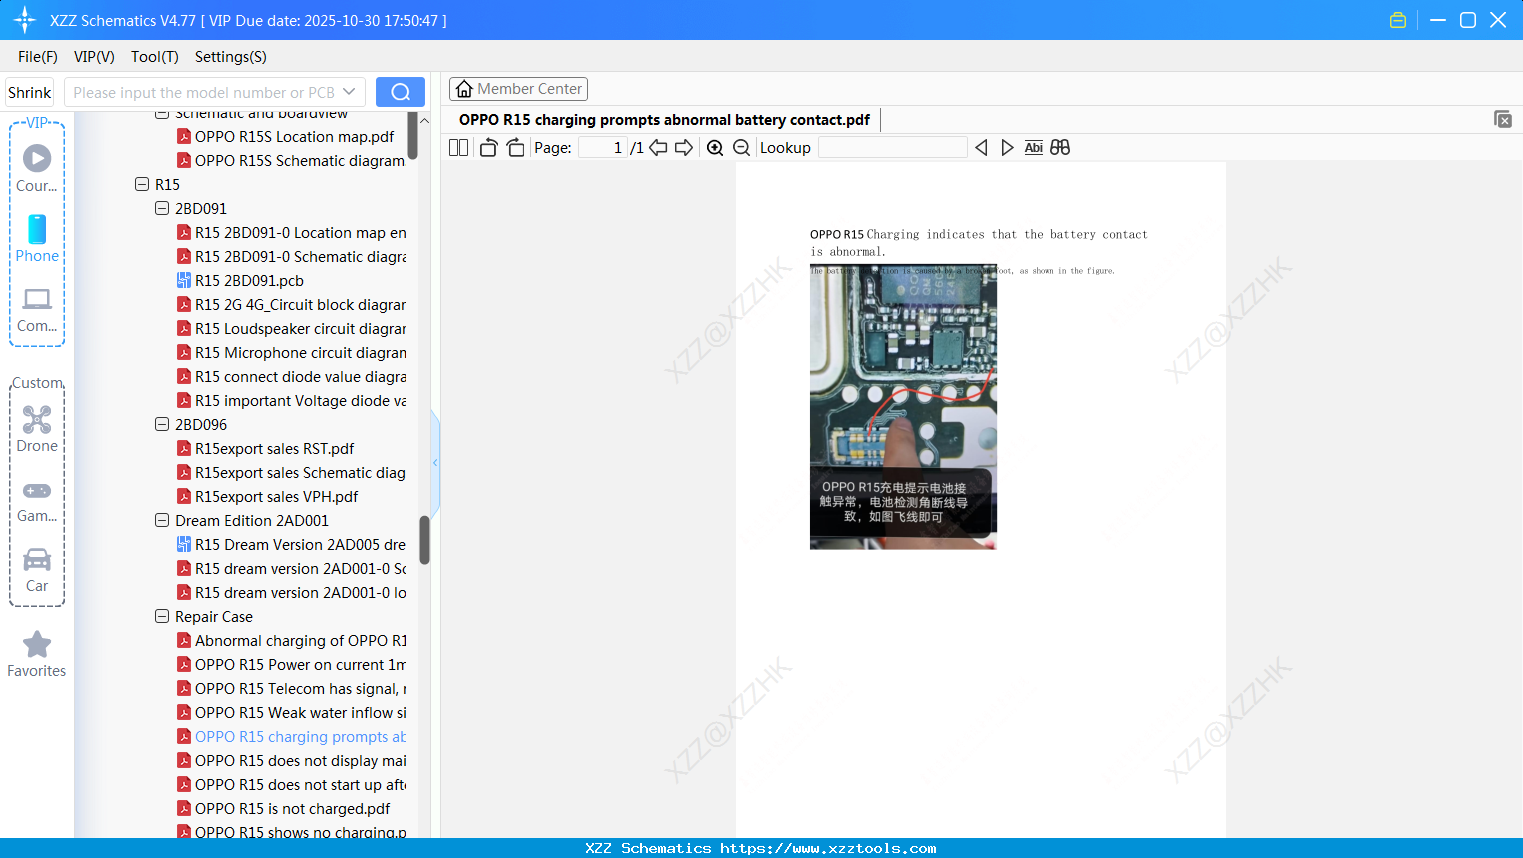
Task: Go to the previous page arrow
Action: pyautogui.click(x=658, y=148)
